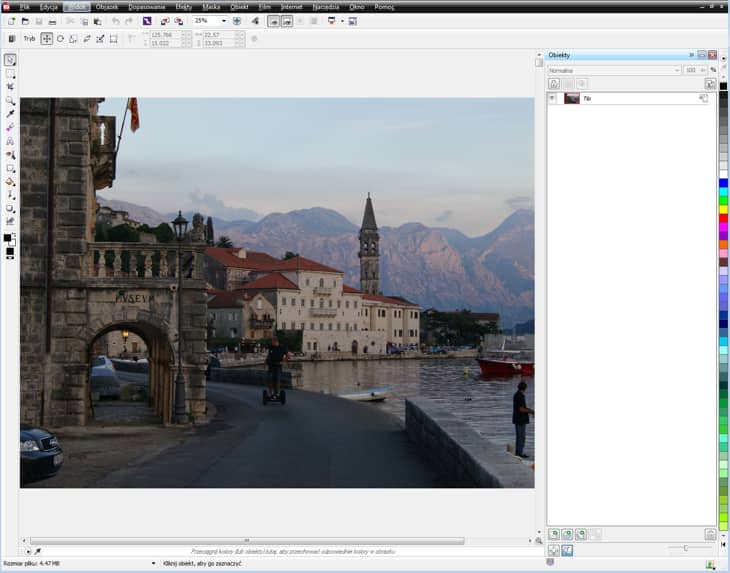Click the Tryb button in property bar
The image size is (730, 573).
29,39
